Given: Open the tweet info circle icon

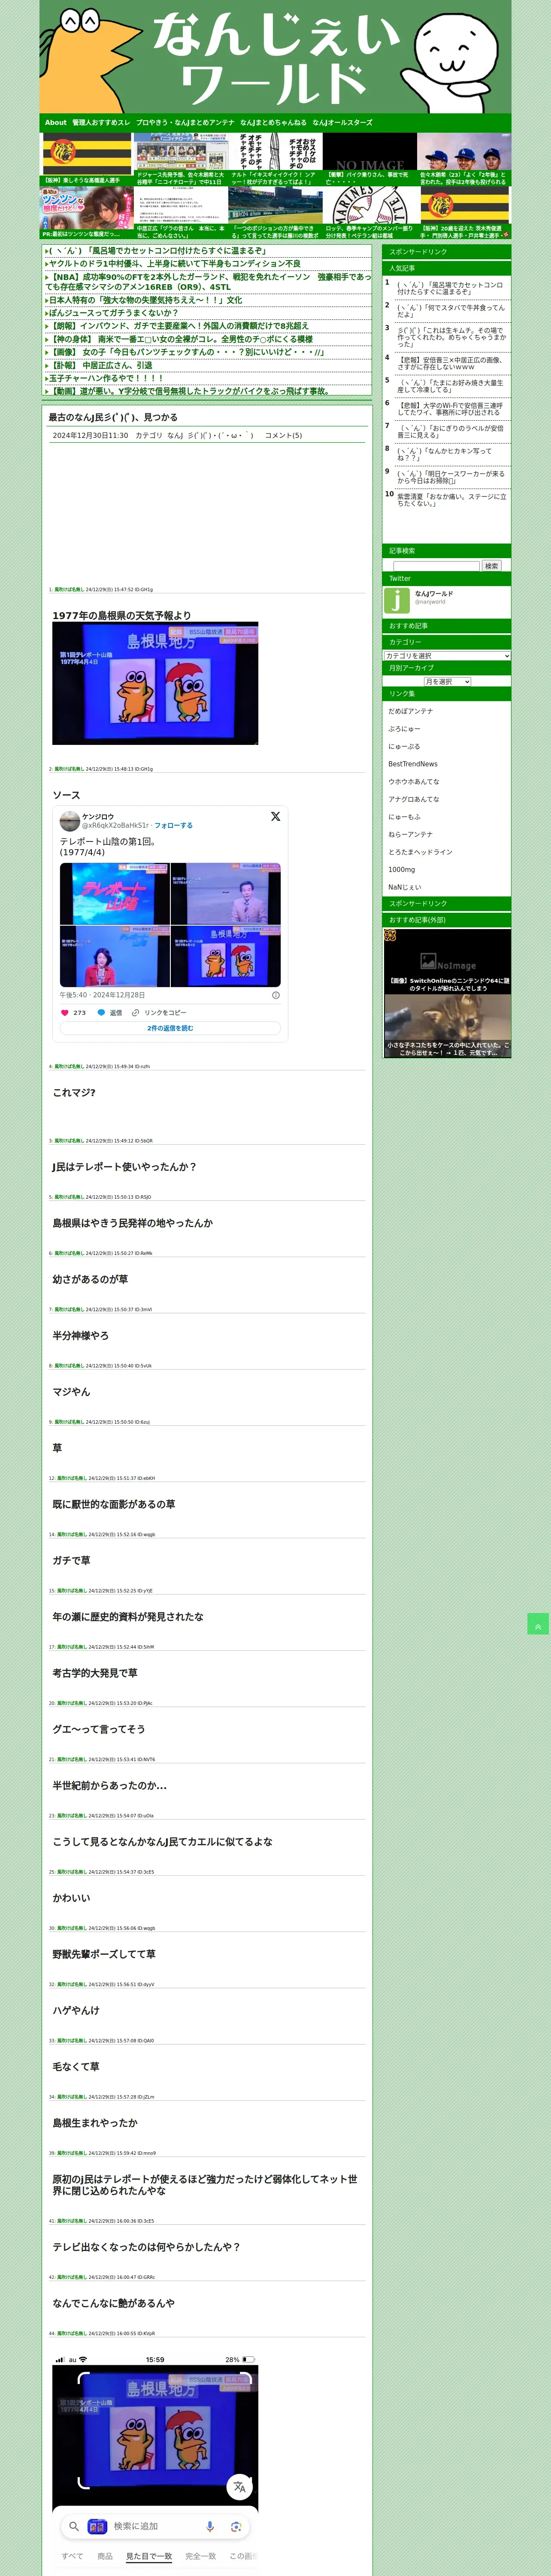Looking at the screenshot, I should click(x=276, y=995).
